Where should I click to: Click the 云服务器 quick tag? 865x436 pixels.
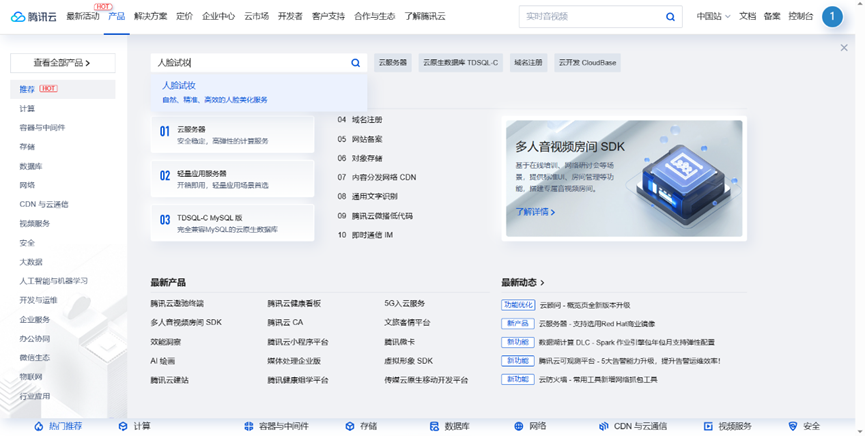tap(393, 63)
